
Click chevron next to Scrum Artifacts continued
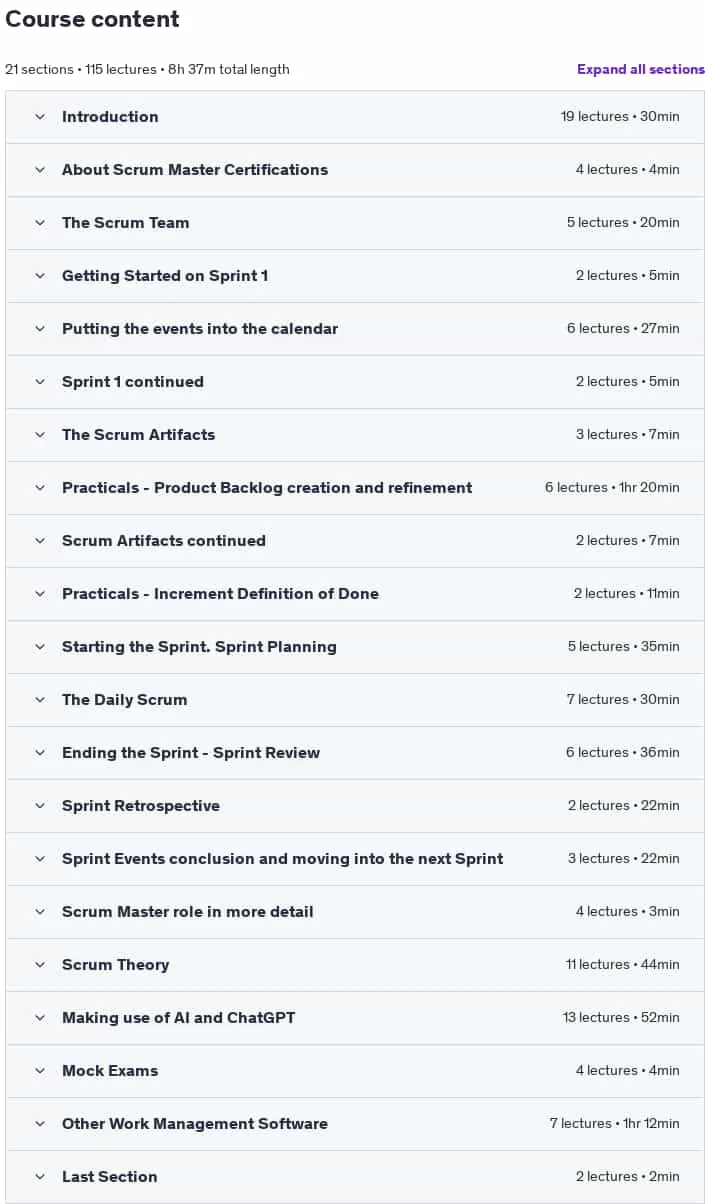(40, 540)
